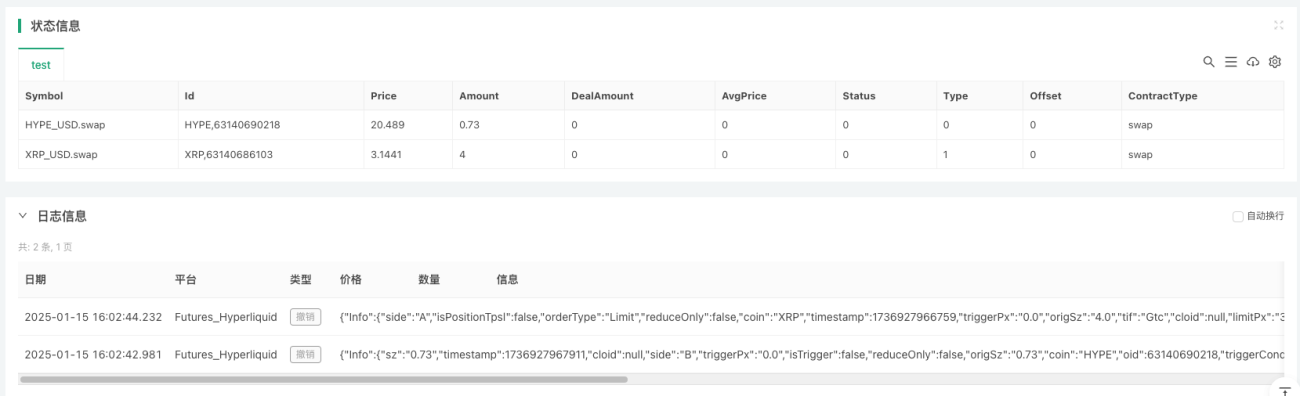The height and width of the screenshot is (396, 1300).
Task: Click the log timestamp 2025-01-15 16:02:44.232
Action: pos(93,316)
